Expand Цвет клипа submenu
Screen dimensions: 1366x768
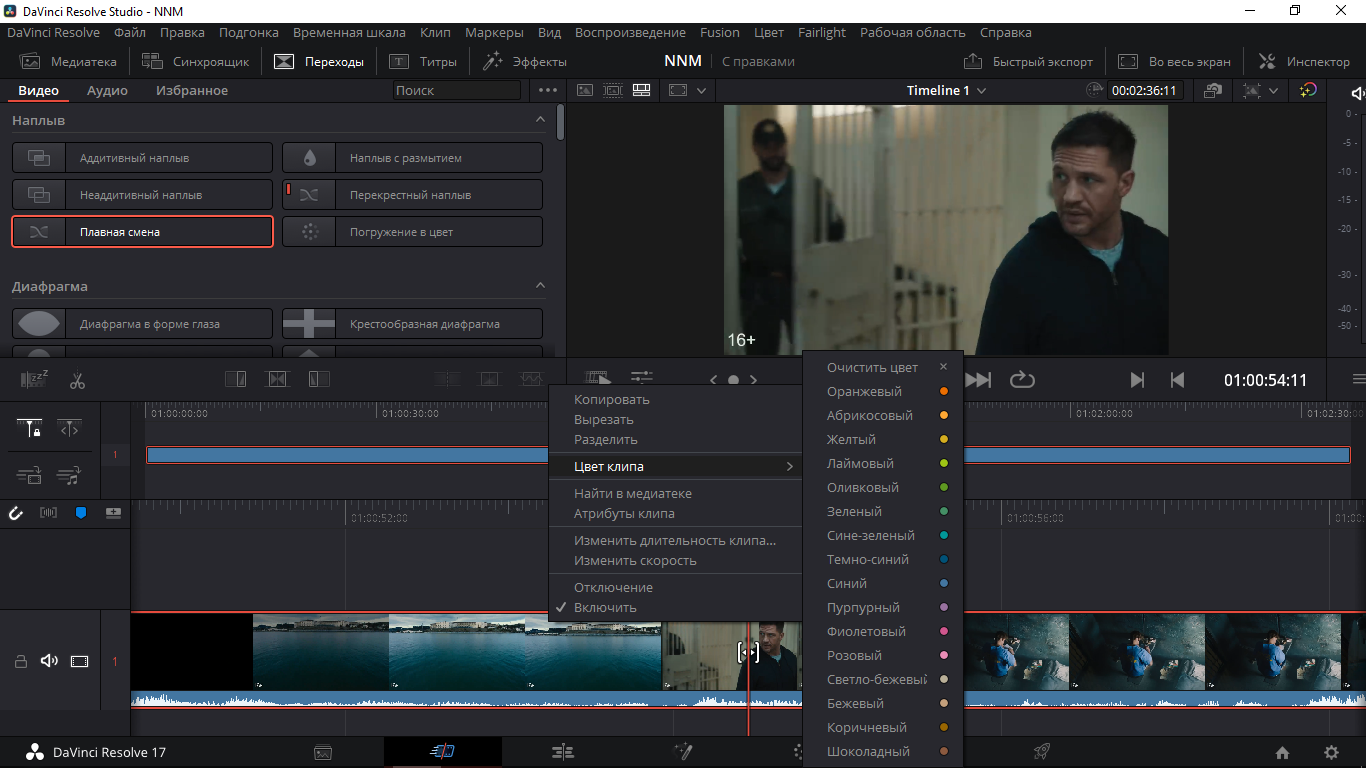(676, 467)
